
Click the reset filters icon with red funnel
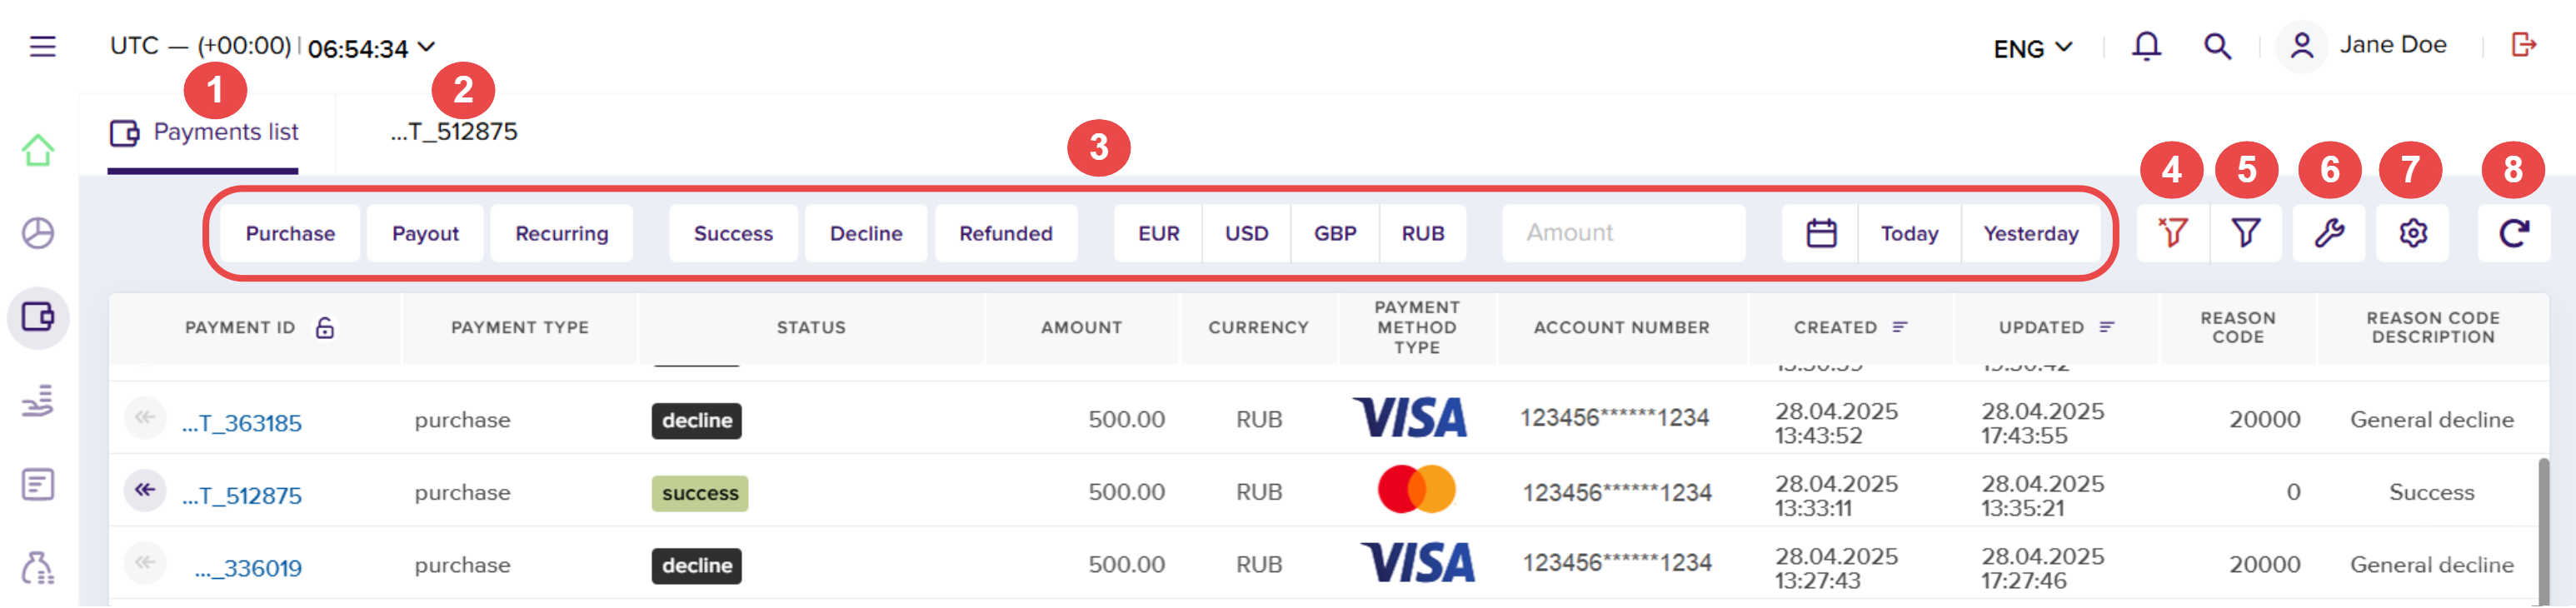[x=2172, y=233]
